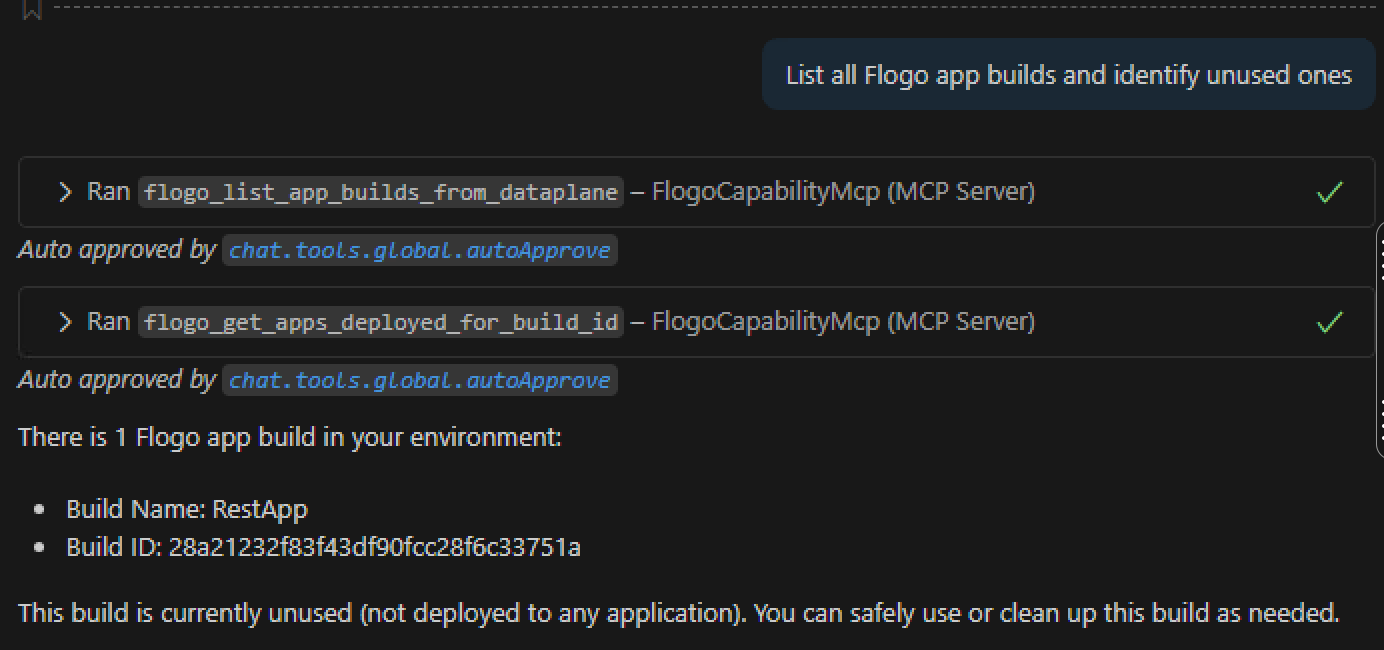This screenshot has height=650, width=1384.
Task: Click the "This build is currently unused" paragraph
Action: [x=678, y=613]
